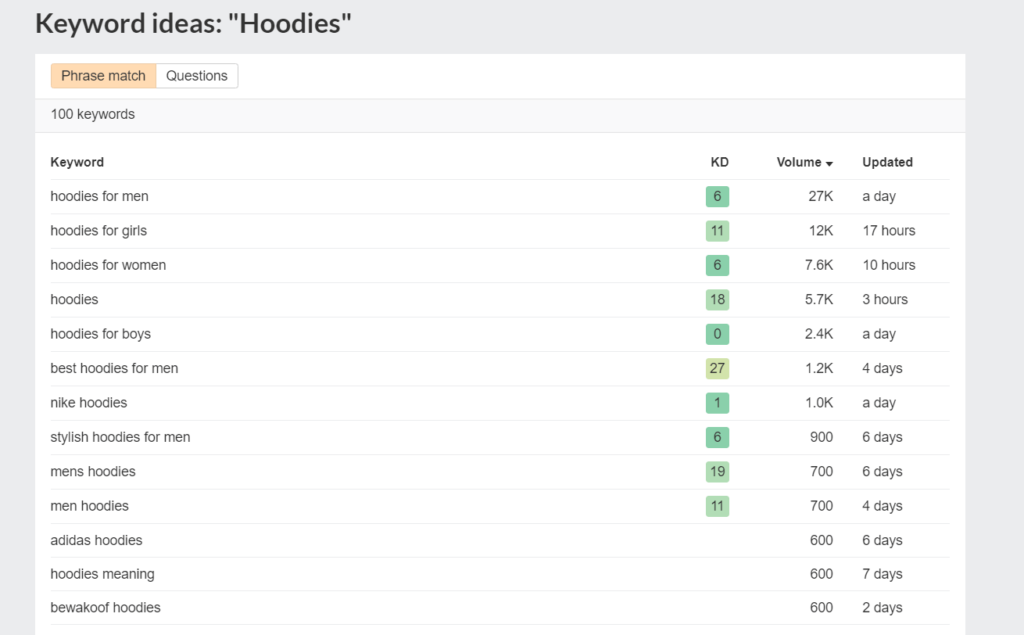Select the keyword "men hoodies"

coord(89,506)
